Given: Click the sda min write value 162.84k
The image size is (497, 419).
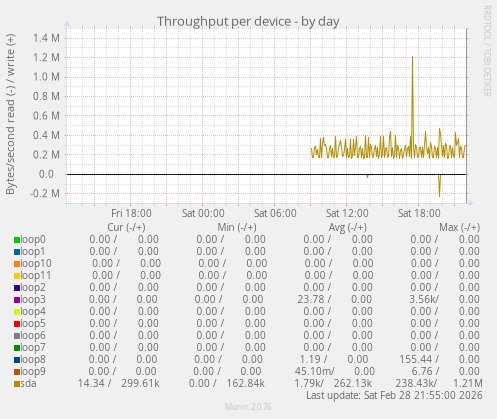Looking at the screenshot, I should click(246, 383).
